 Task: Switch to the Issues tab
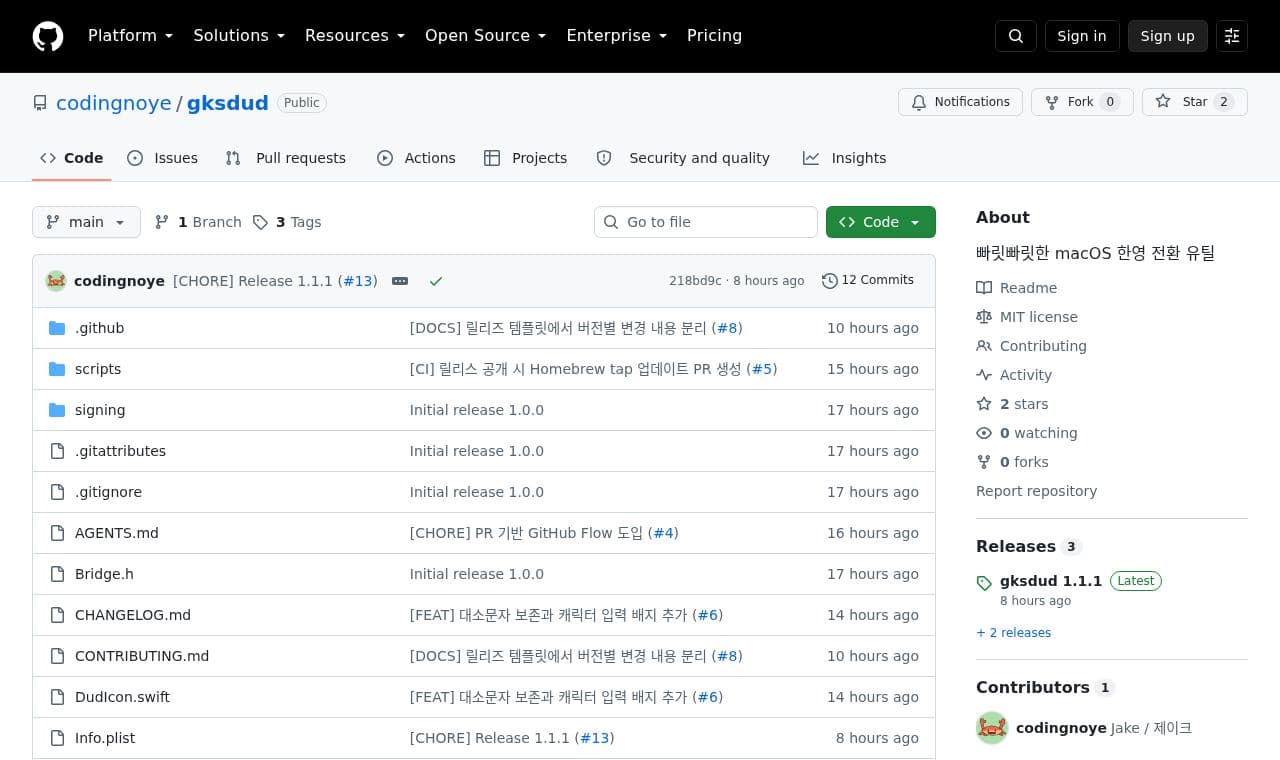[163, 158]
